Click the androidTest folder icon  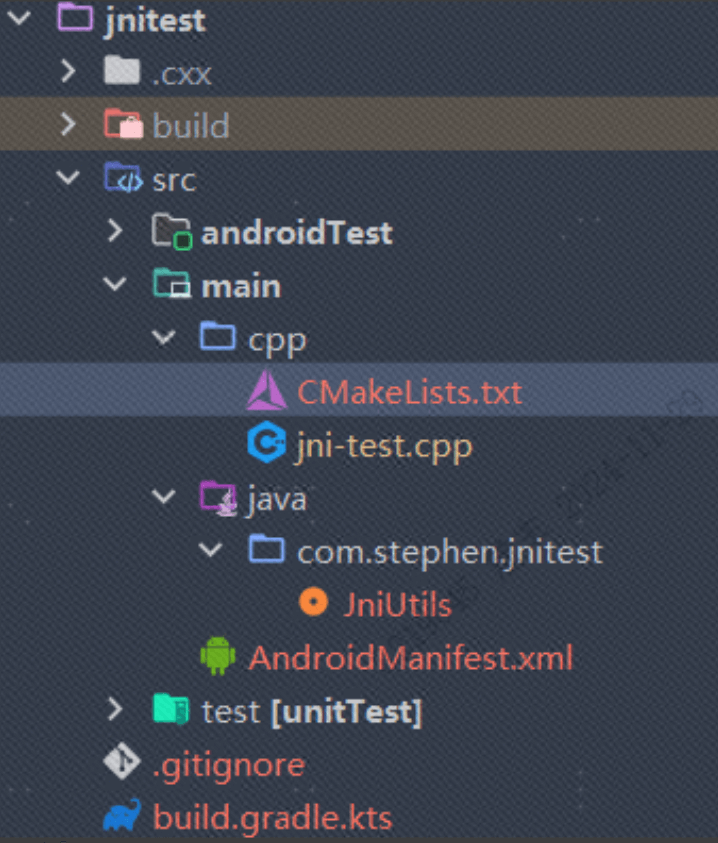171,233
